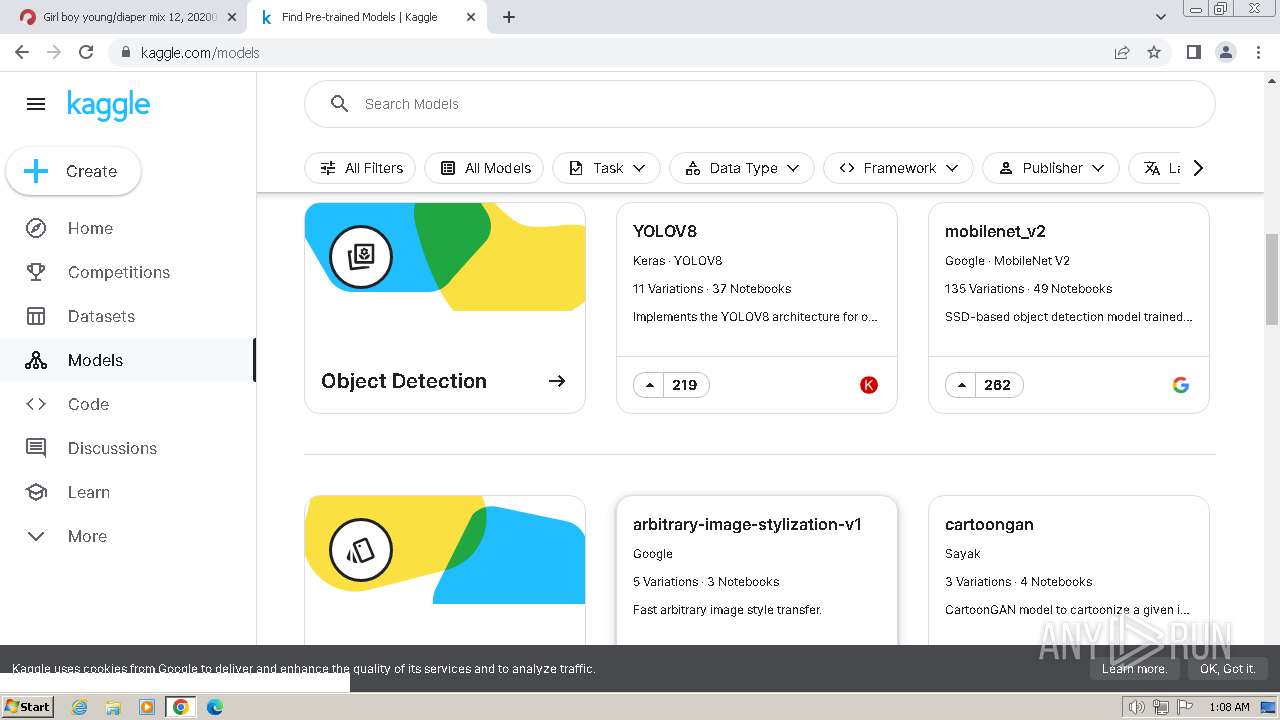The width and height of the screenshot is (1280, 720).
Task: Click the page vertical scrollbar thumb
Action: [x=1272, y=279]
